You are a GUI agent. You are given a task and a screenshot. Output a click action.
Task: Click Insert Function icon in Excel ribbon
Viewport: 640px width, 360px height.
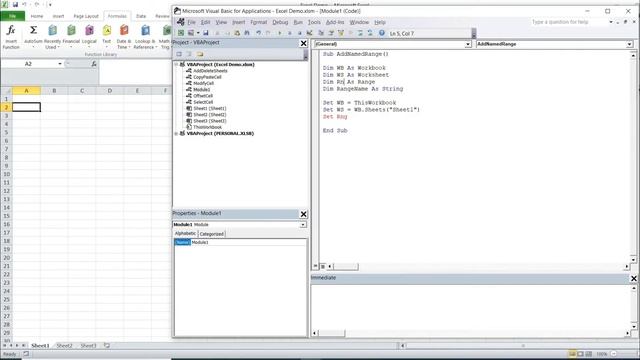coord(11,37)
